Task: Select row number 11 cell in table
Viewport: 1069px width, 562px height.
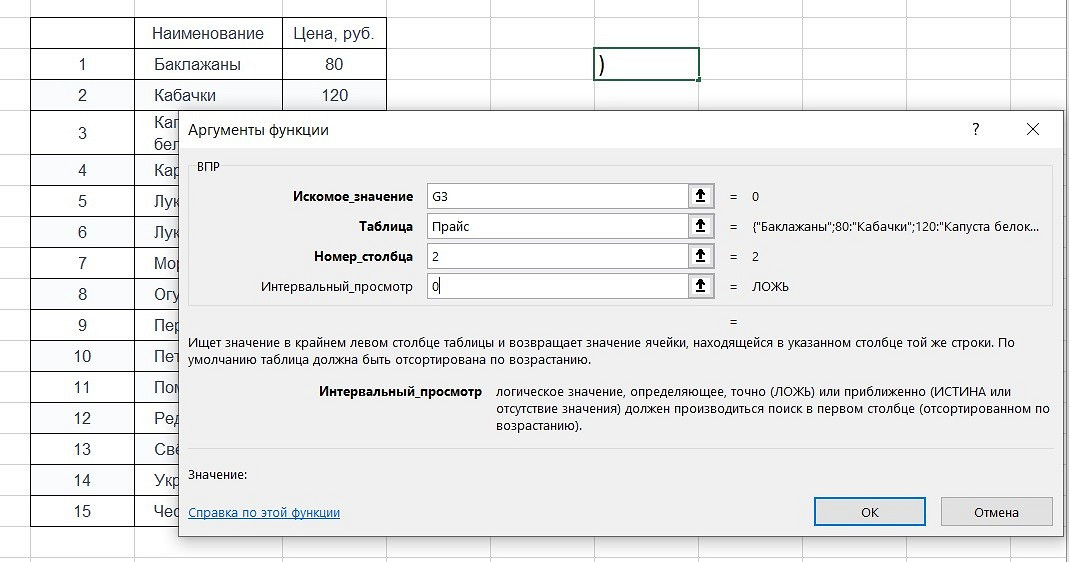Action: 82,387
